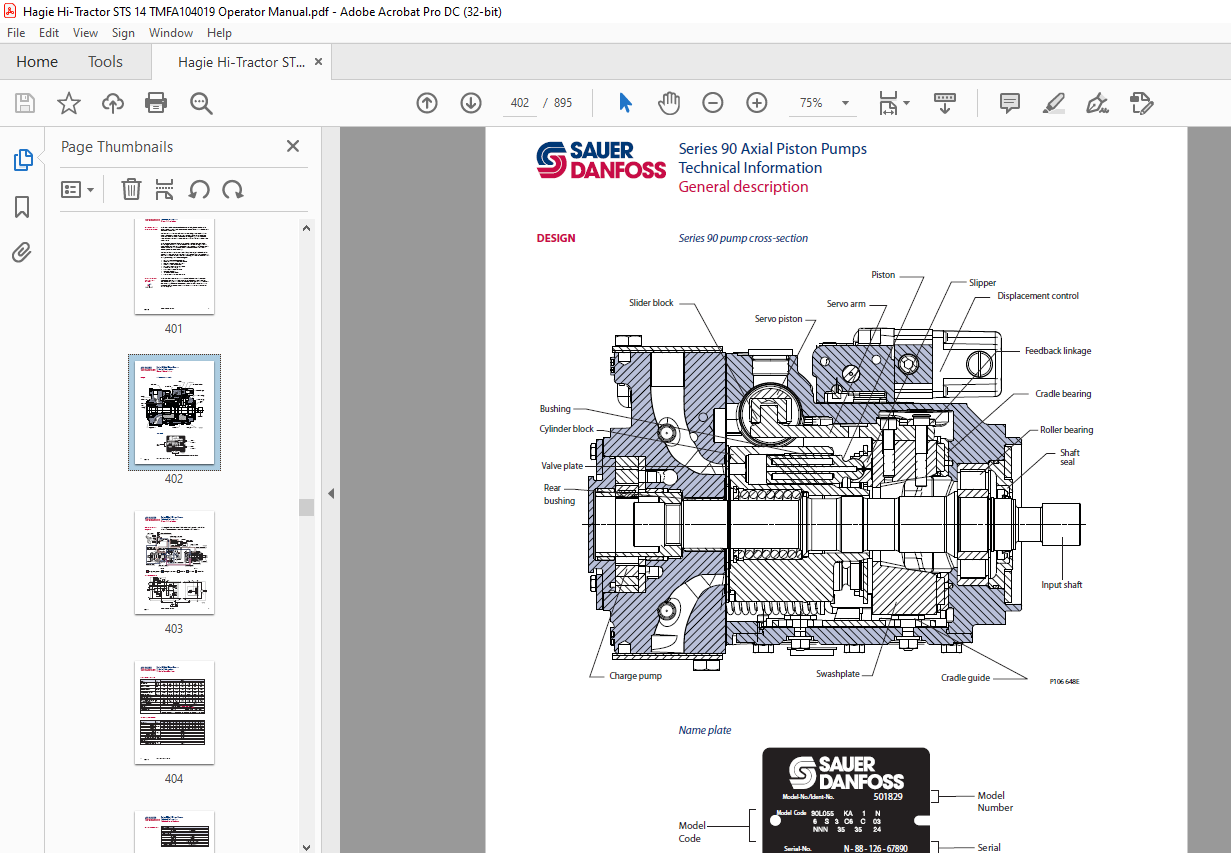This screenshot has width=1231, height=853.
Task: Switch to the Home tab
Action: click(x=37, y=62)
